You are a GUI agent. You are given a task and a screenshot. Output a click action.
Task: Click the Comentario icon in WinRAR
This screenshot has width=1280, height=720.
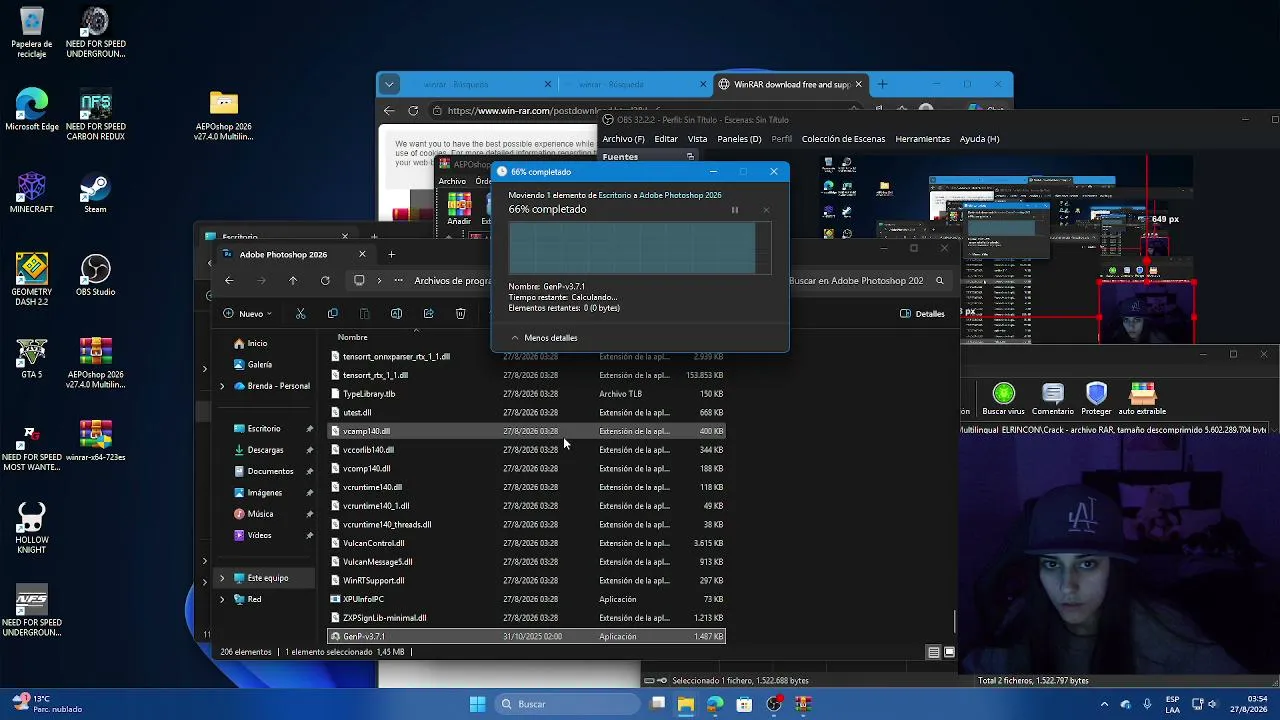(x=1052, y=399)
